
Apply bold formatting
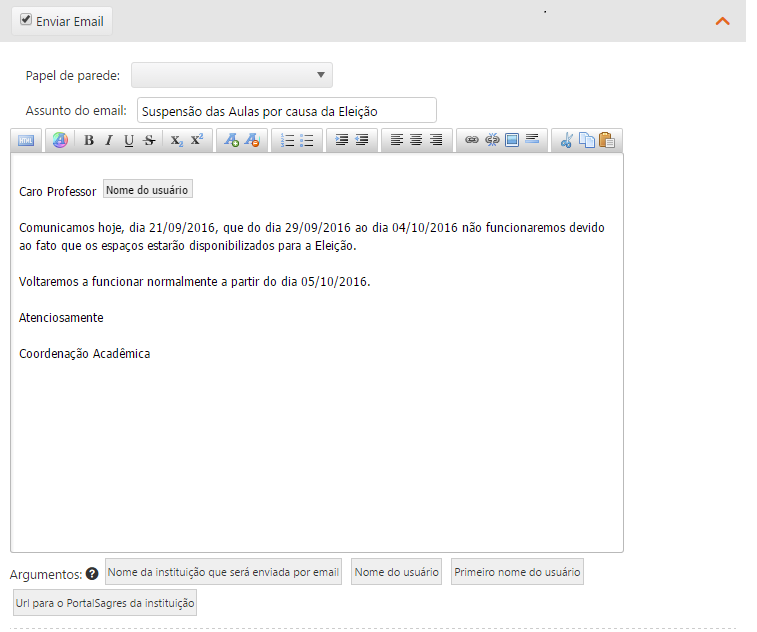pyautogui.click(x=89, y=141)
